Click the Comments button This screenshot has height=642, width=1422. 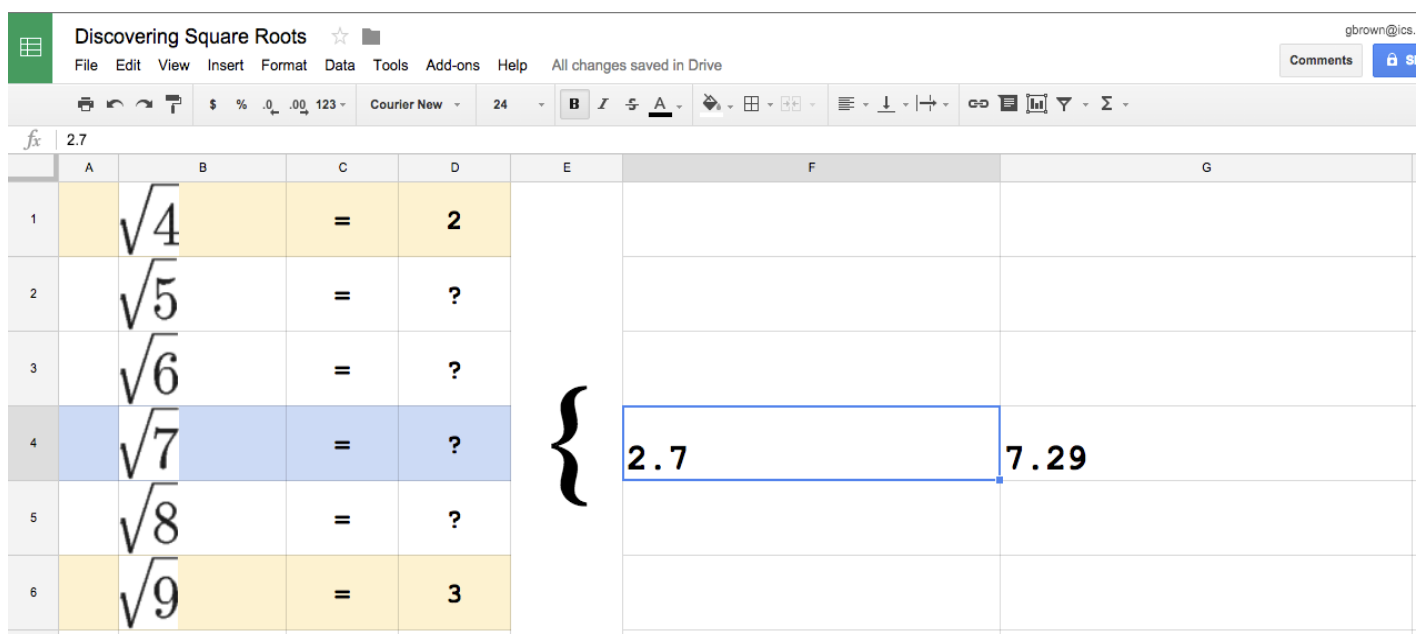click(1320, 60)
